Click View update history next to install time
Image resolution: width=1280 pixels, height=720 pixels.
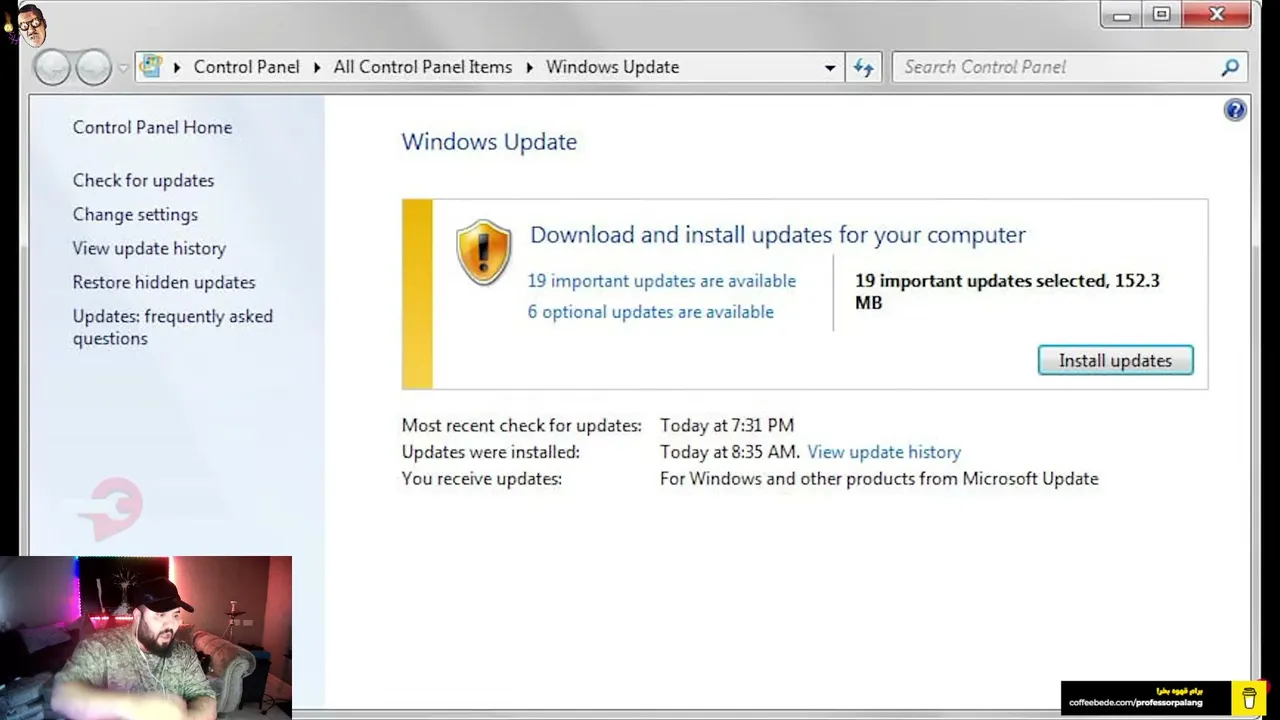[884, 452]
